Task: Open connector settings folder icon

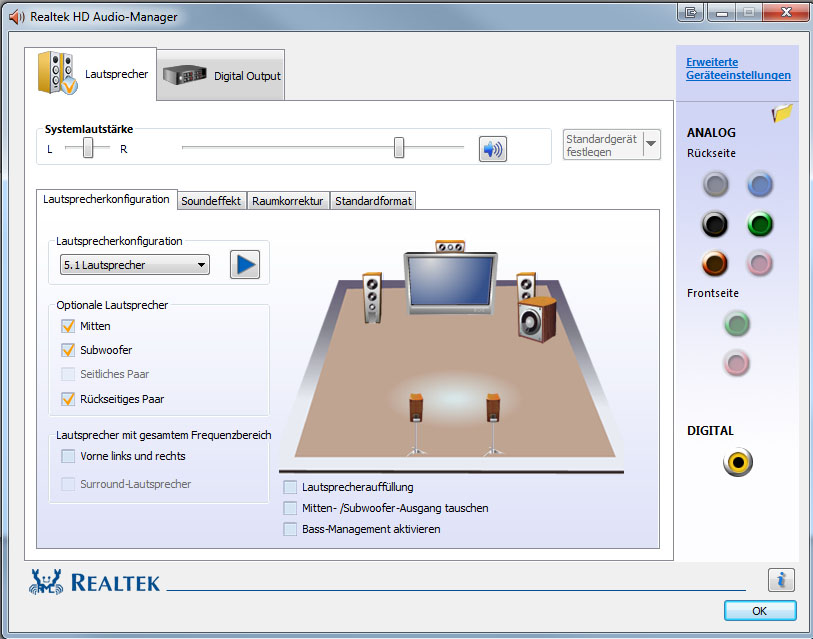Action: (782, 113)
